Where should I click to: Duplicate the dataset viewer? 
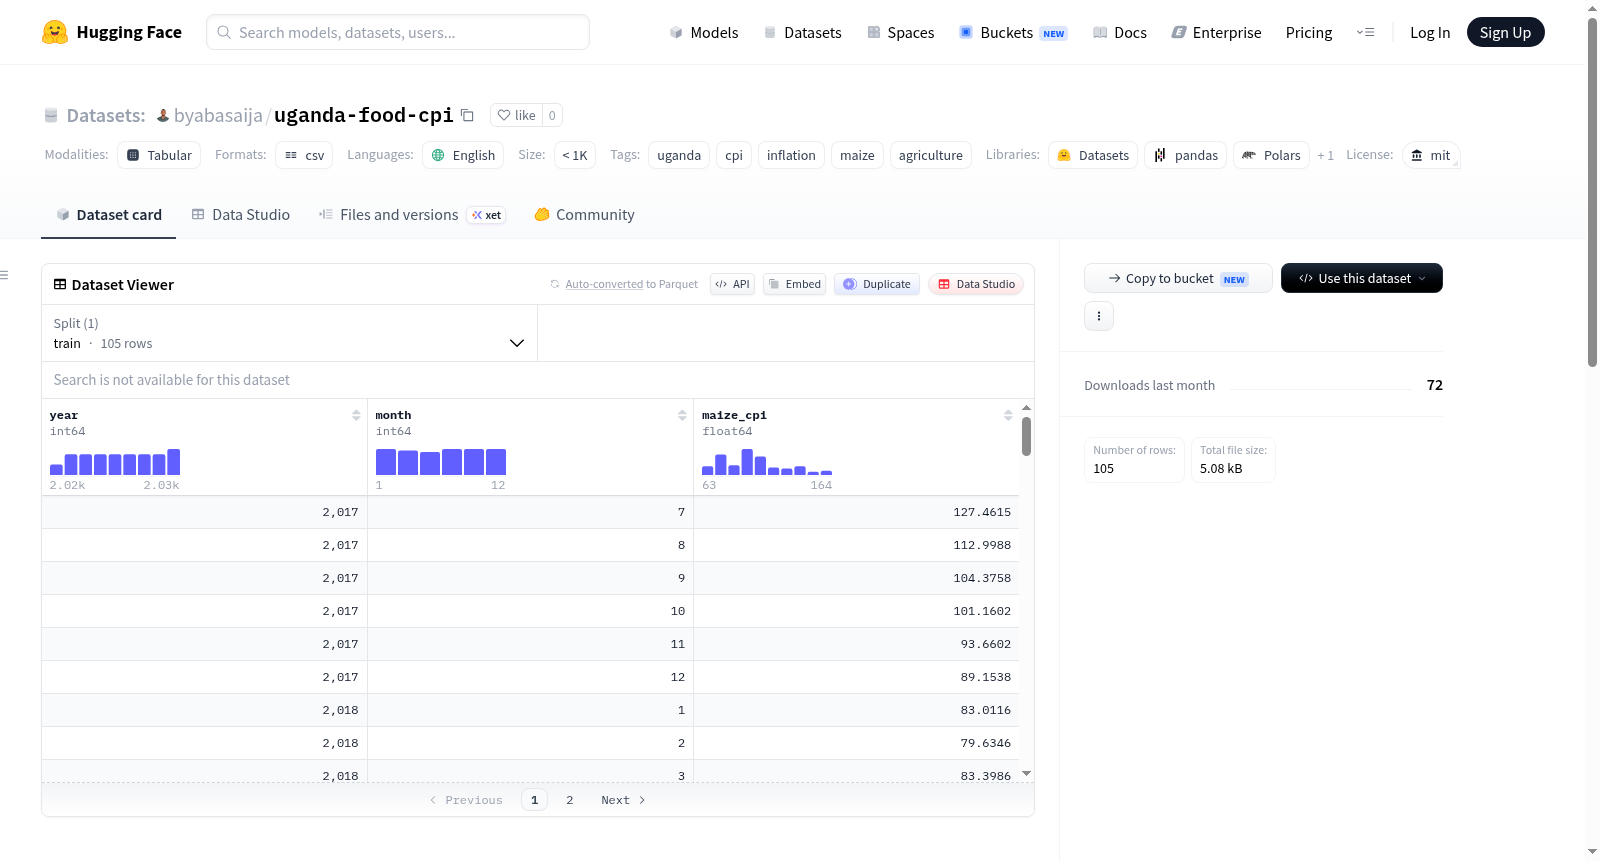pos(877,284)
